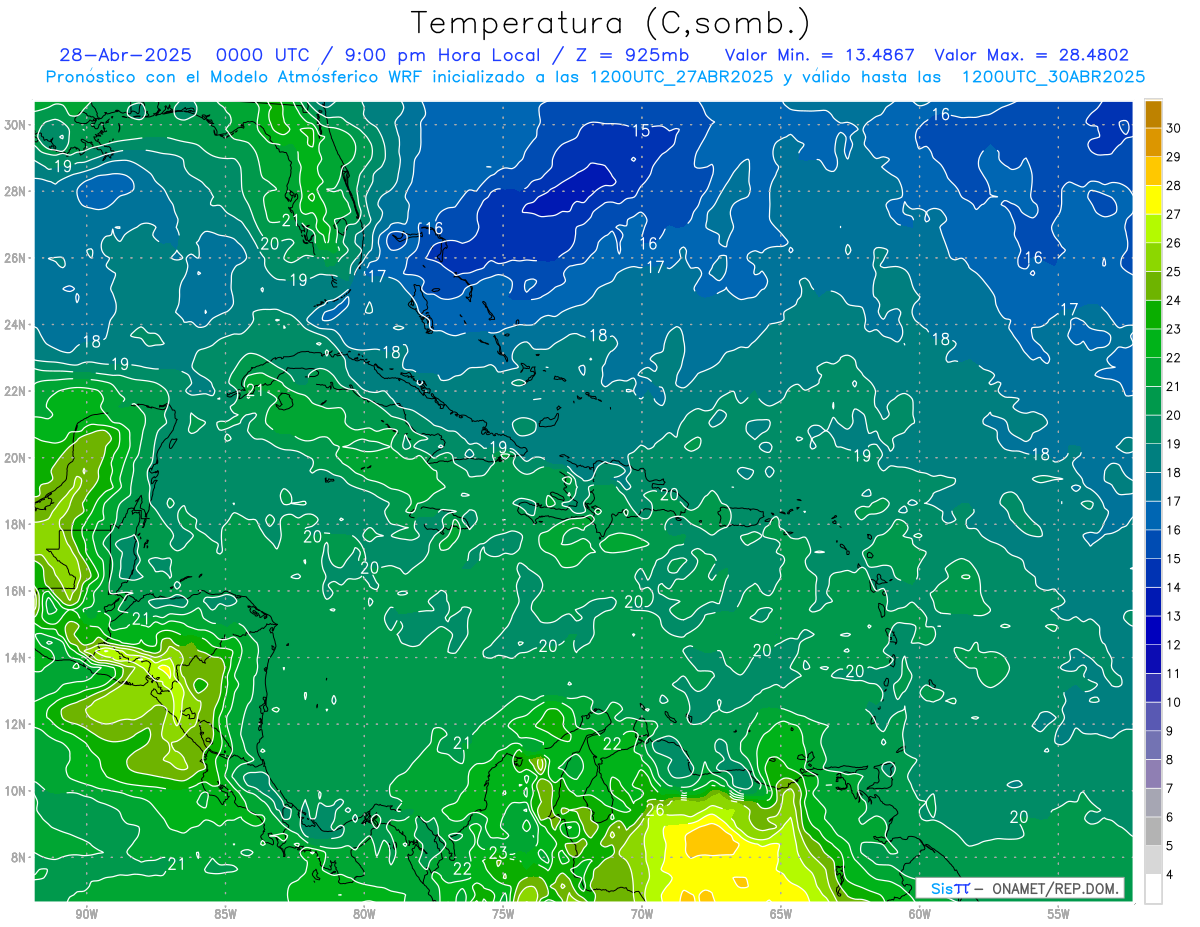
Task: Click the "24N" latitude axis label
Action: coord(16,325)
